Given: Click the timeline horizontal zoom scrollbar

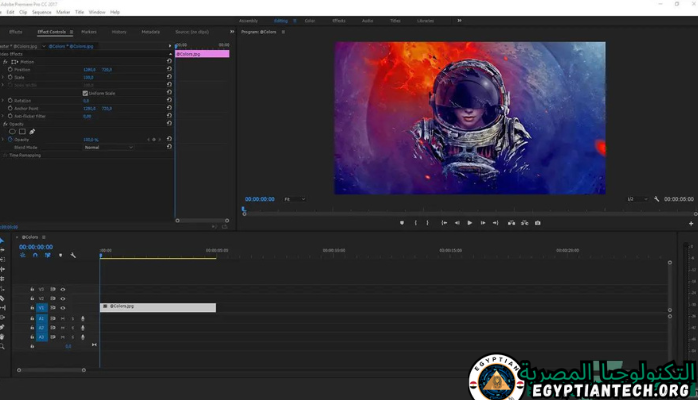Looking at the screenshot, I should [x=51, y=370].
